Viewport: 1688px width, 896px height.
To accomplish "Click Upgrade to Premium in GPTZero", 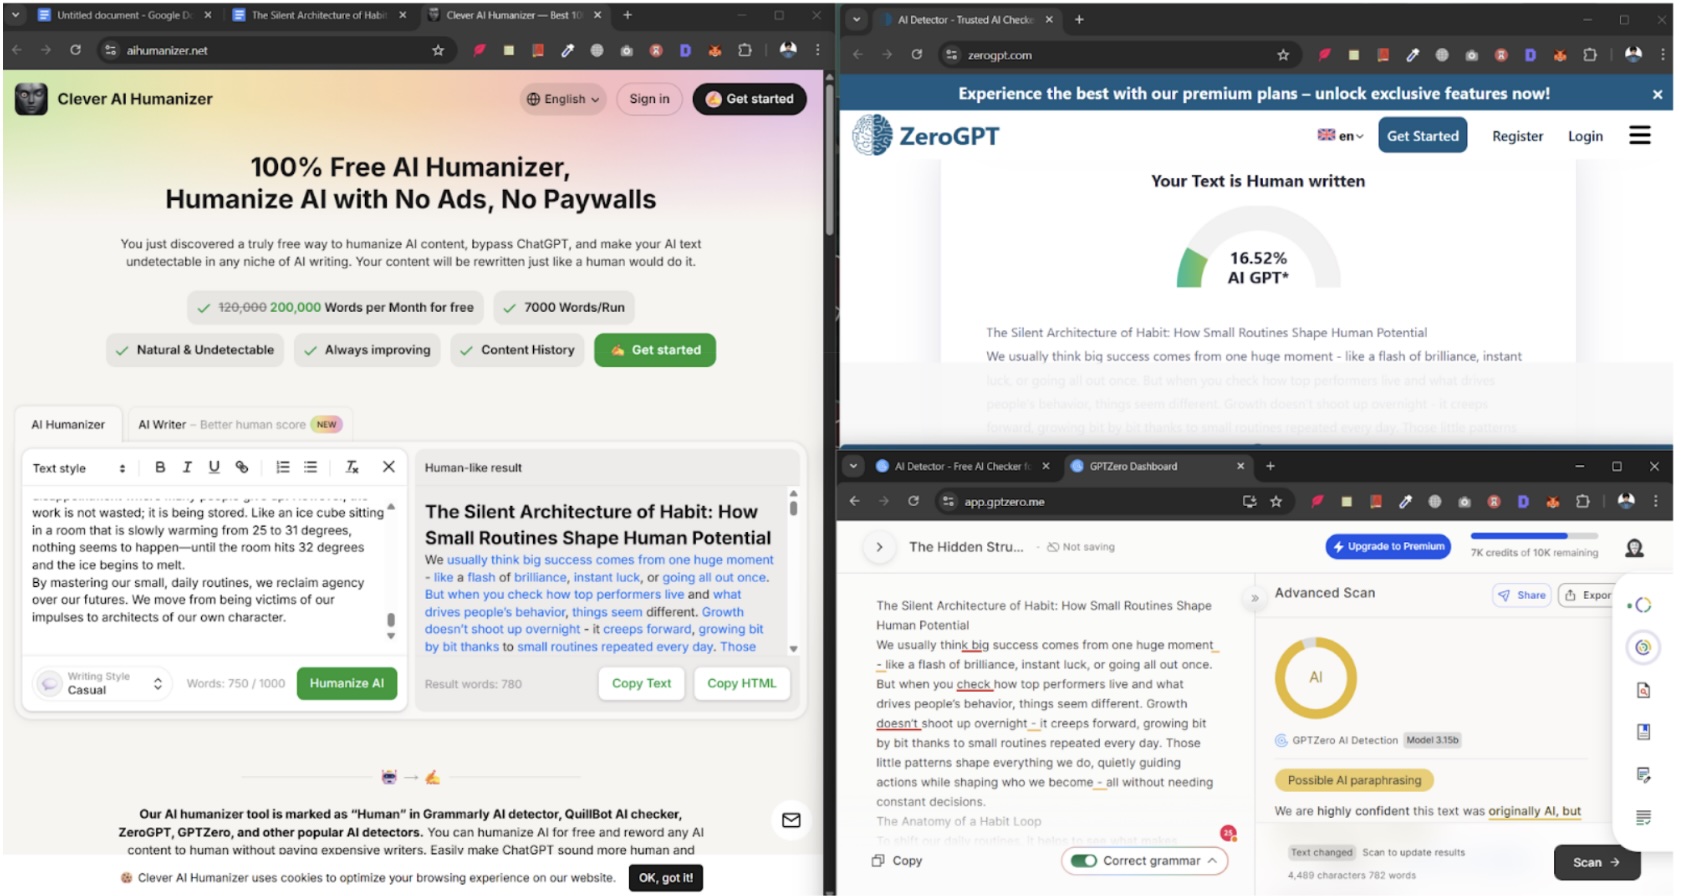I will 1388,547.
